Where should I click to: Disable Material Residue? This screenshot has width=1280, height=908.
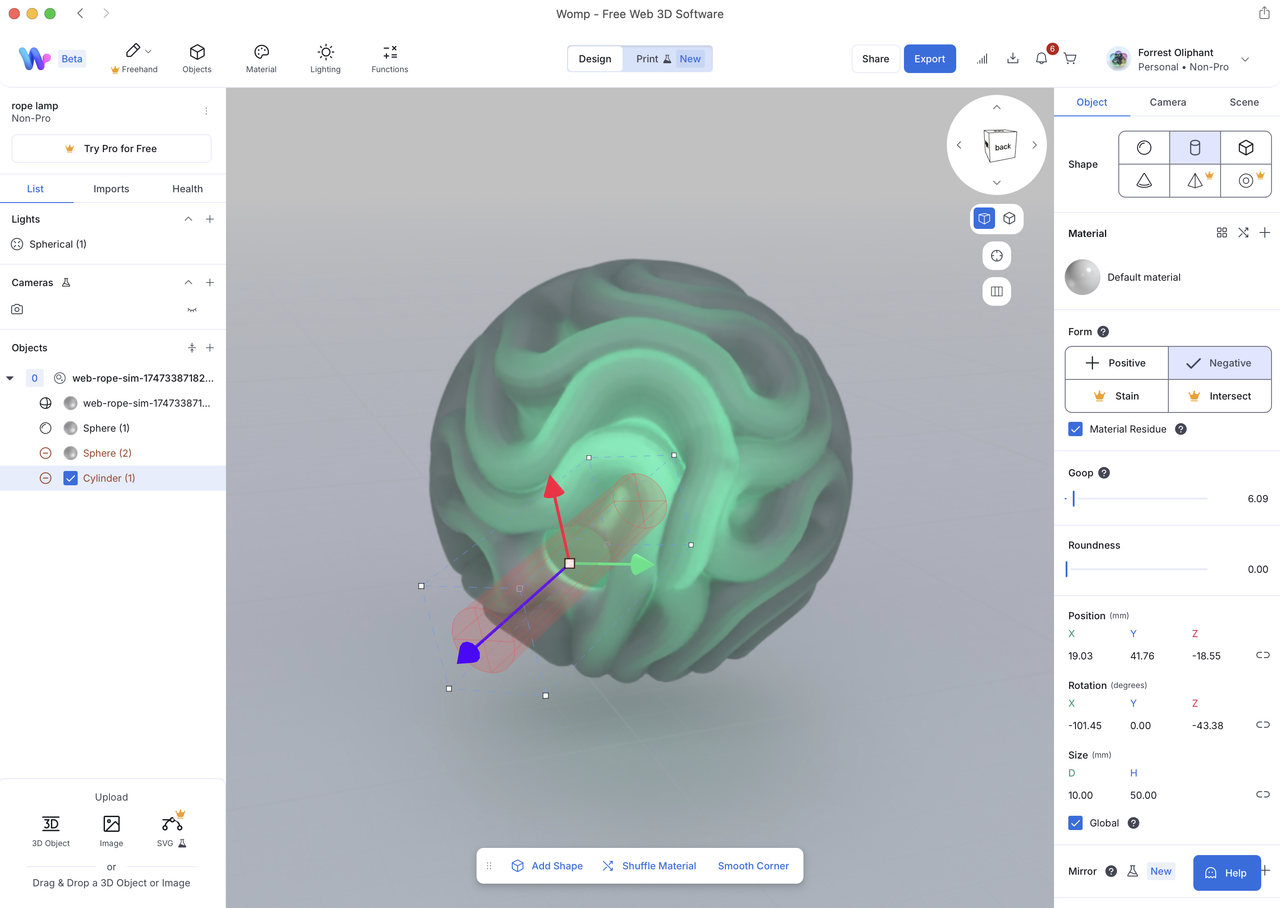tap(1075, 429)
